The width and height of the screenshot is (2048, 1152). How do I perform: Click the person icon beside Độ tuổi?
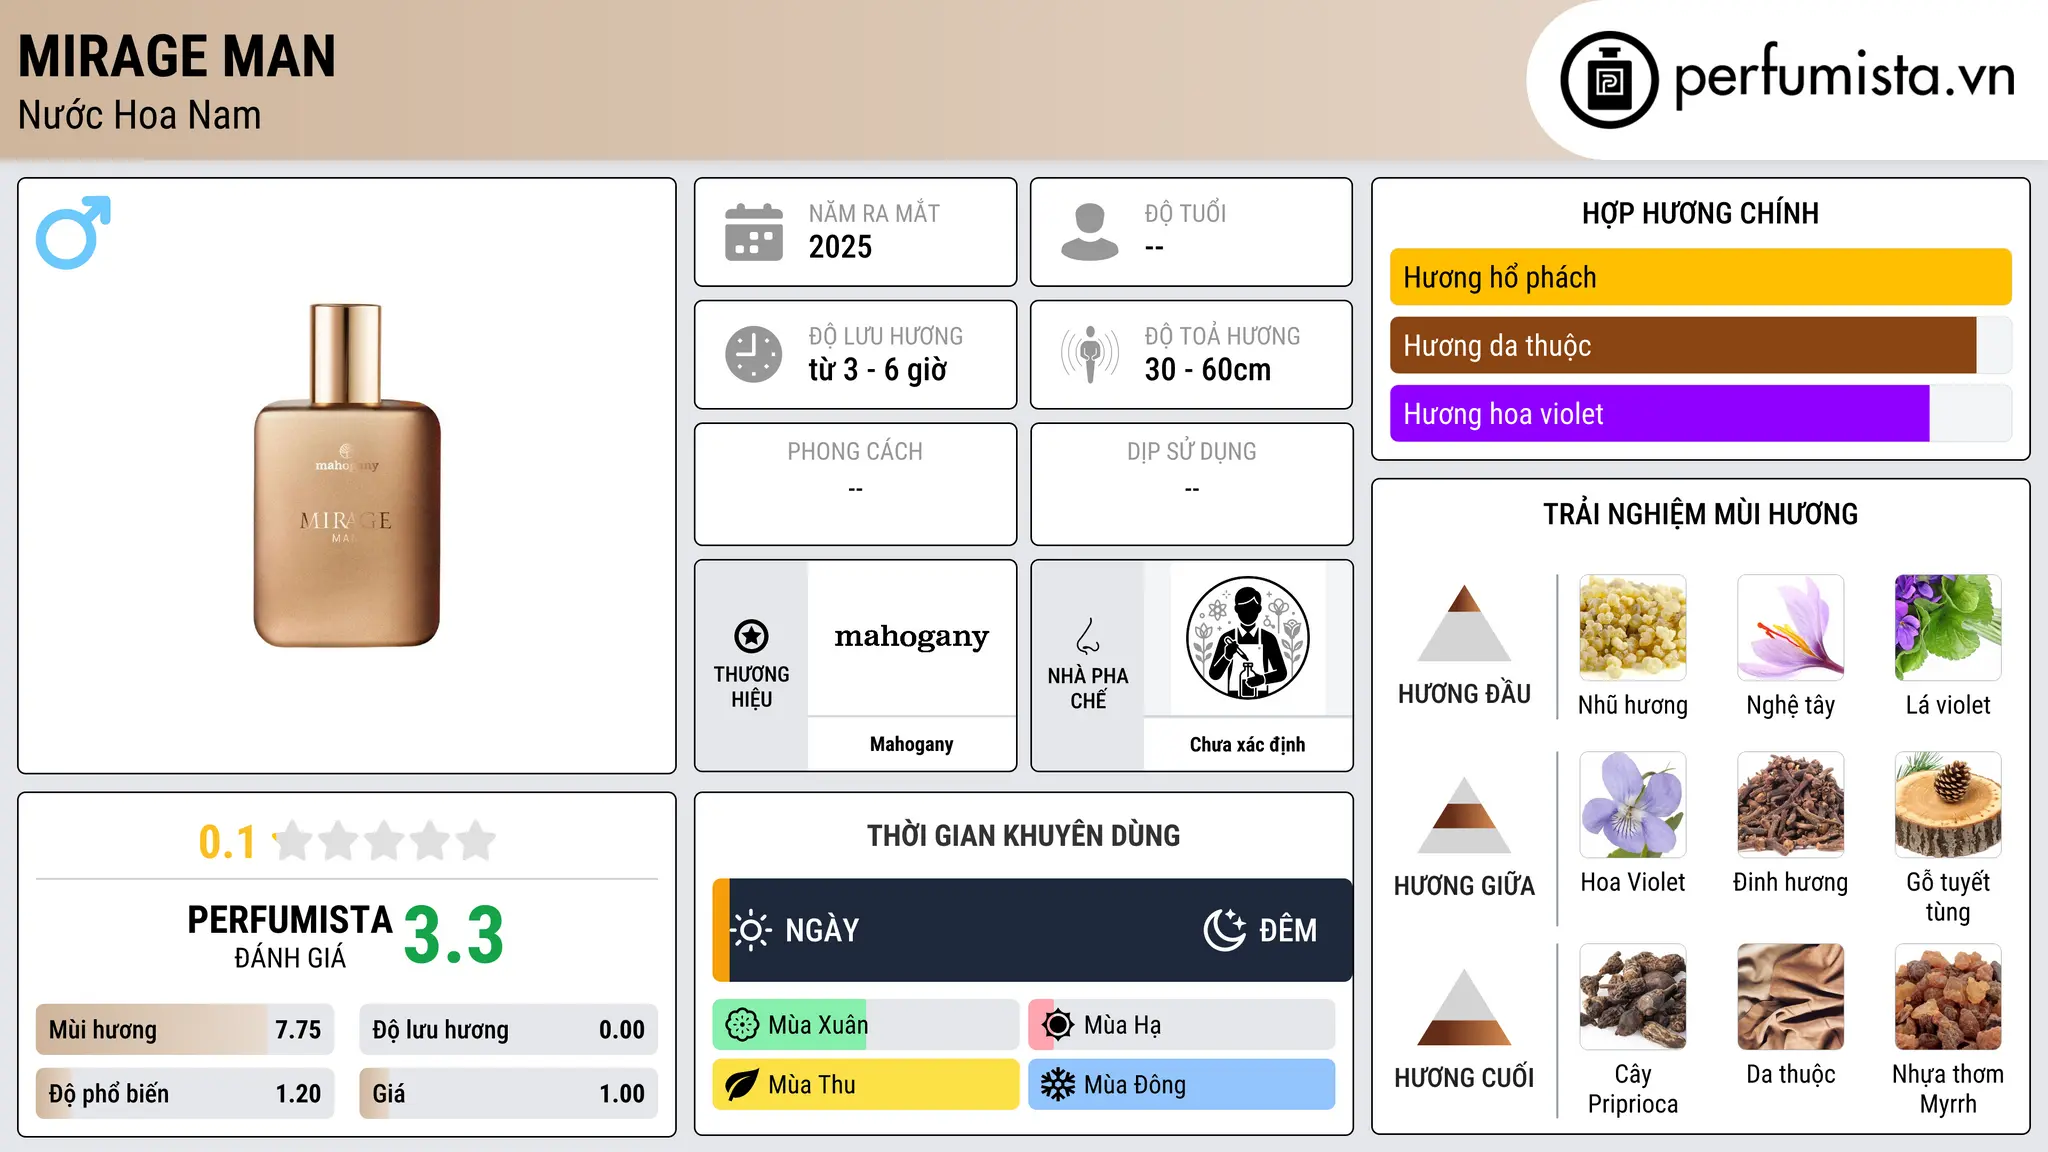coord(1089,232)
